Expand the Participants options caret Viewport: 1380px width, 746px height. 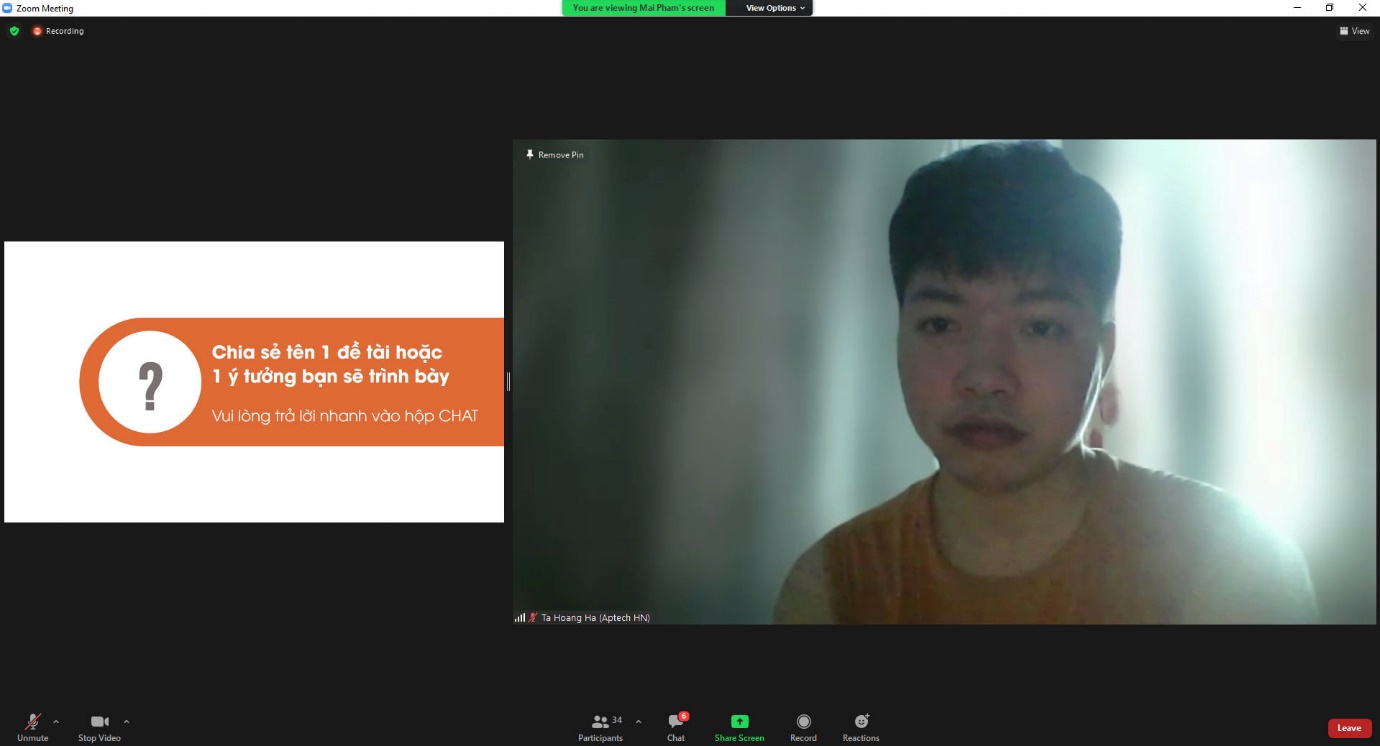coord(638,721)
